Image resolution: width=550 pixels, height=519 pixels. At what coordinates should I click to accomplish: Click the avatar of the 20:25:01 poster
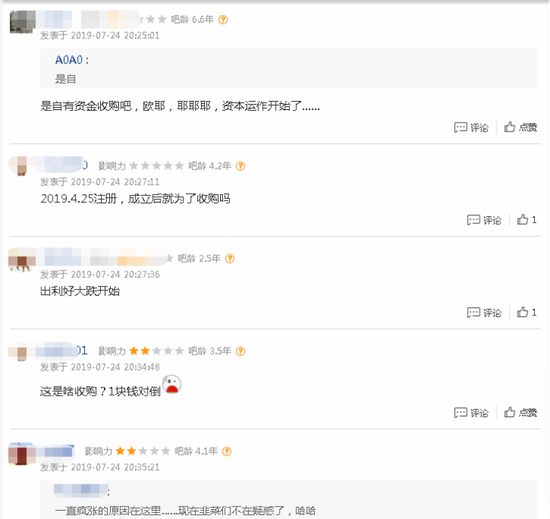click(23, 22)
